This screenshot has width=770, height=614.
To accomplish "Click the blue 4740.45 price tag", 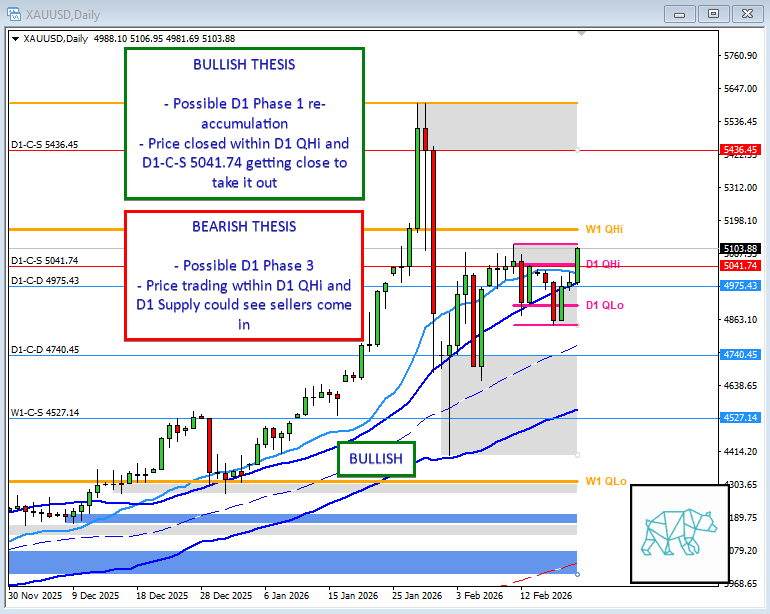I will 738,355.
